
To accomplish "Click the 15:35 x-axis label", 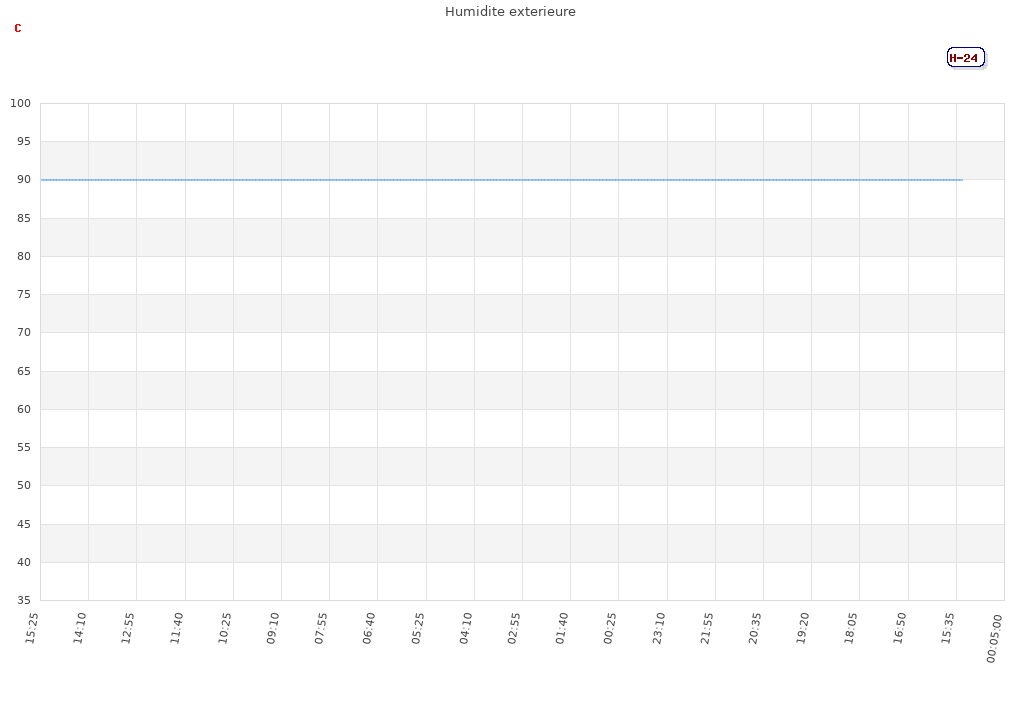I will point(948,629).
